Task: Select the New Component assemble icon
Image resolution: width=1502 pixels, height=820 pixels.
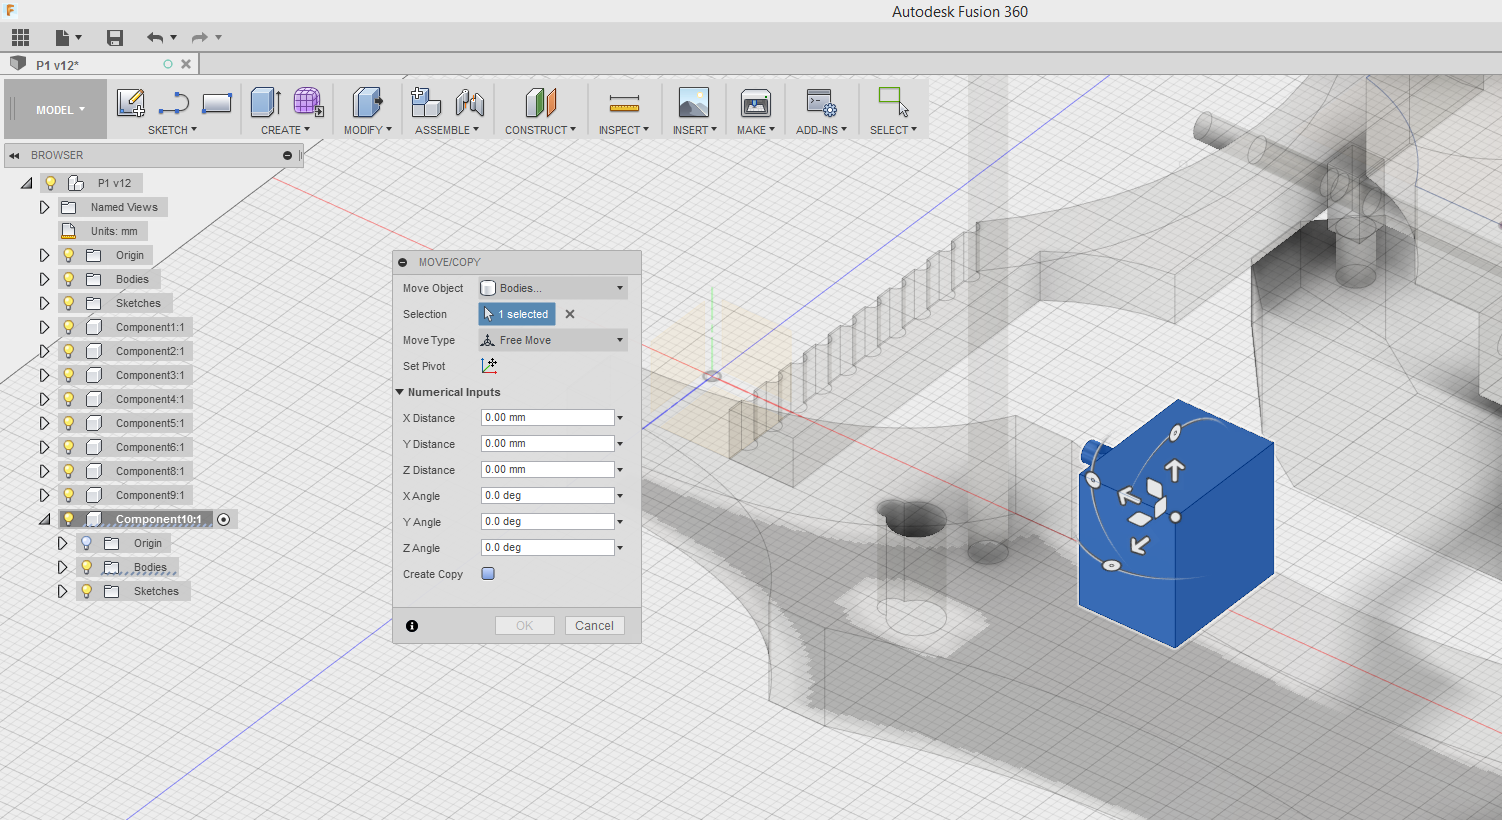Action: 426,102
